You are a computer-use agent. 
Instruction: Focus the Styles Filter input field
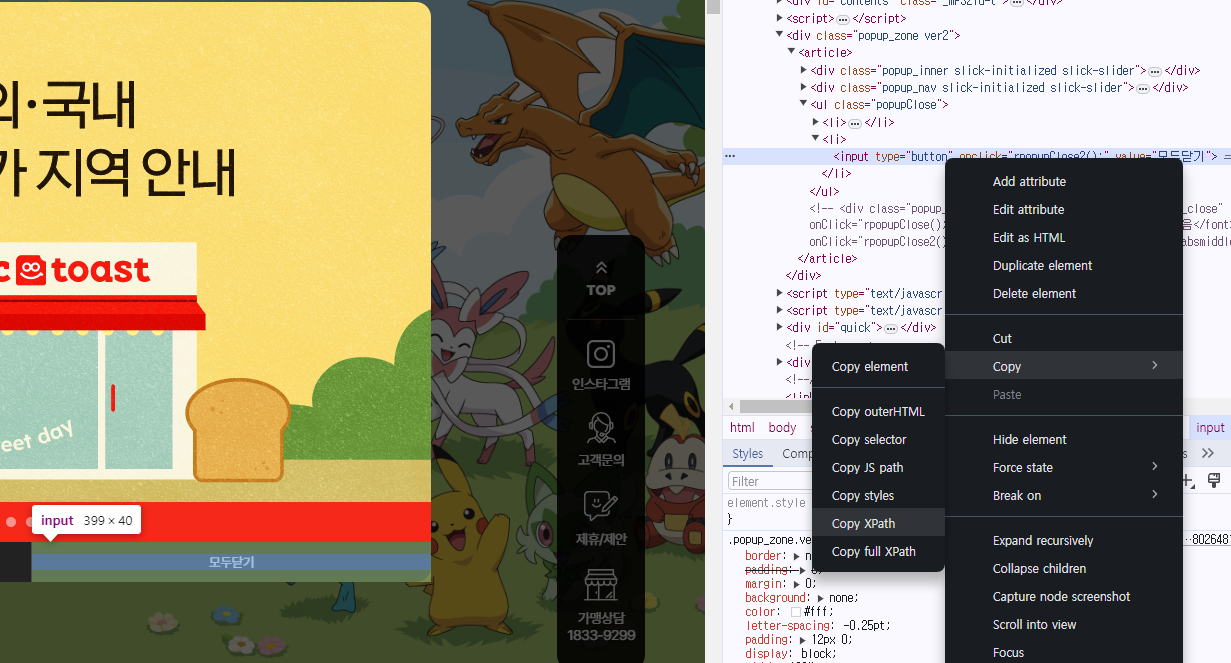click(x=770, y=481)
